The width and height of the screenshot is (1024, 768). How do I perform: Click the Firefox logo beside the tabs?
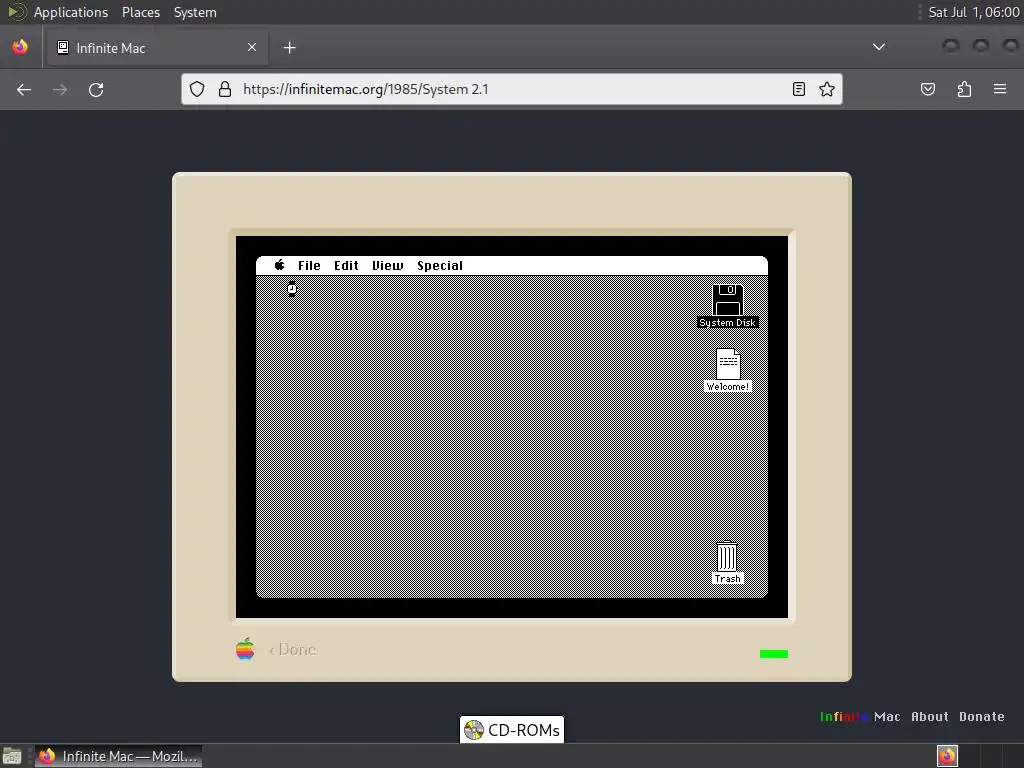click(x=20, y=47)
